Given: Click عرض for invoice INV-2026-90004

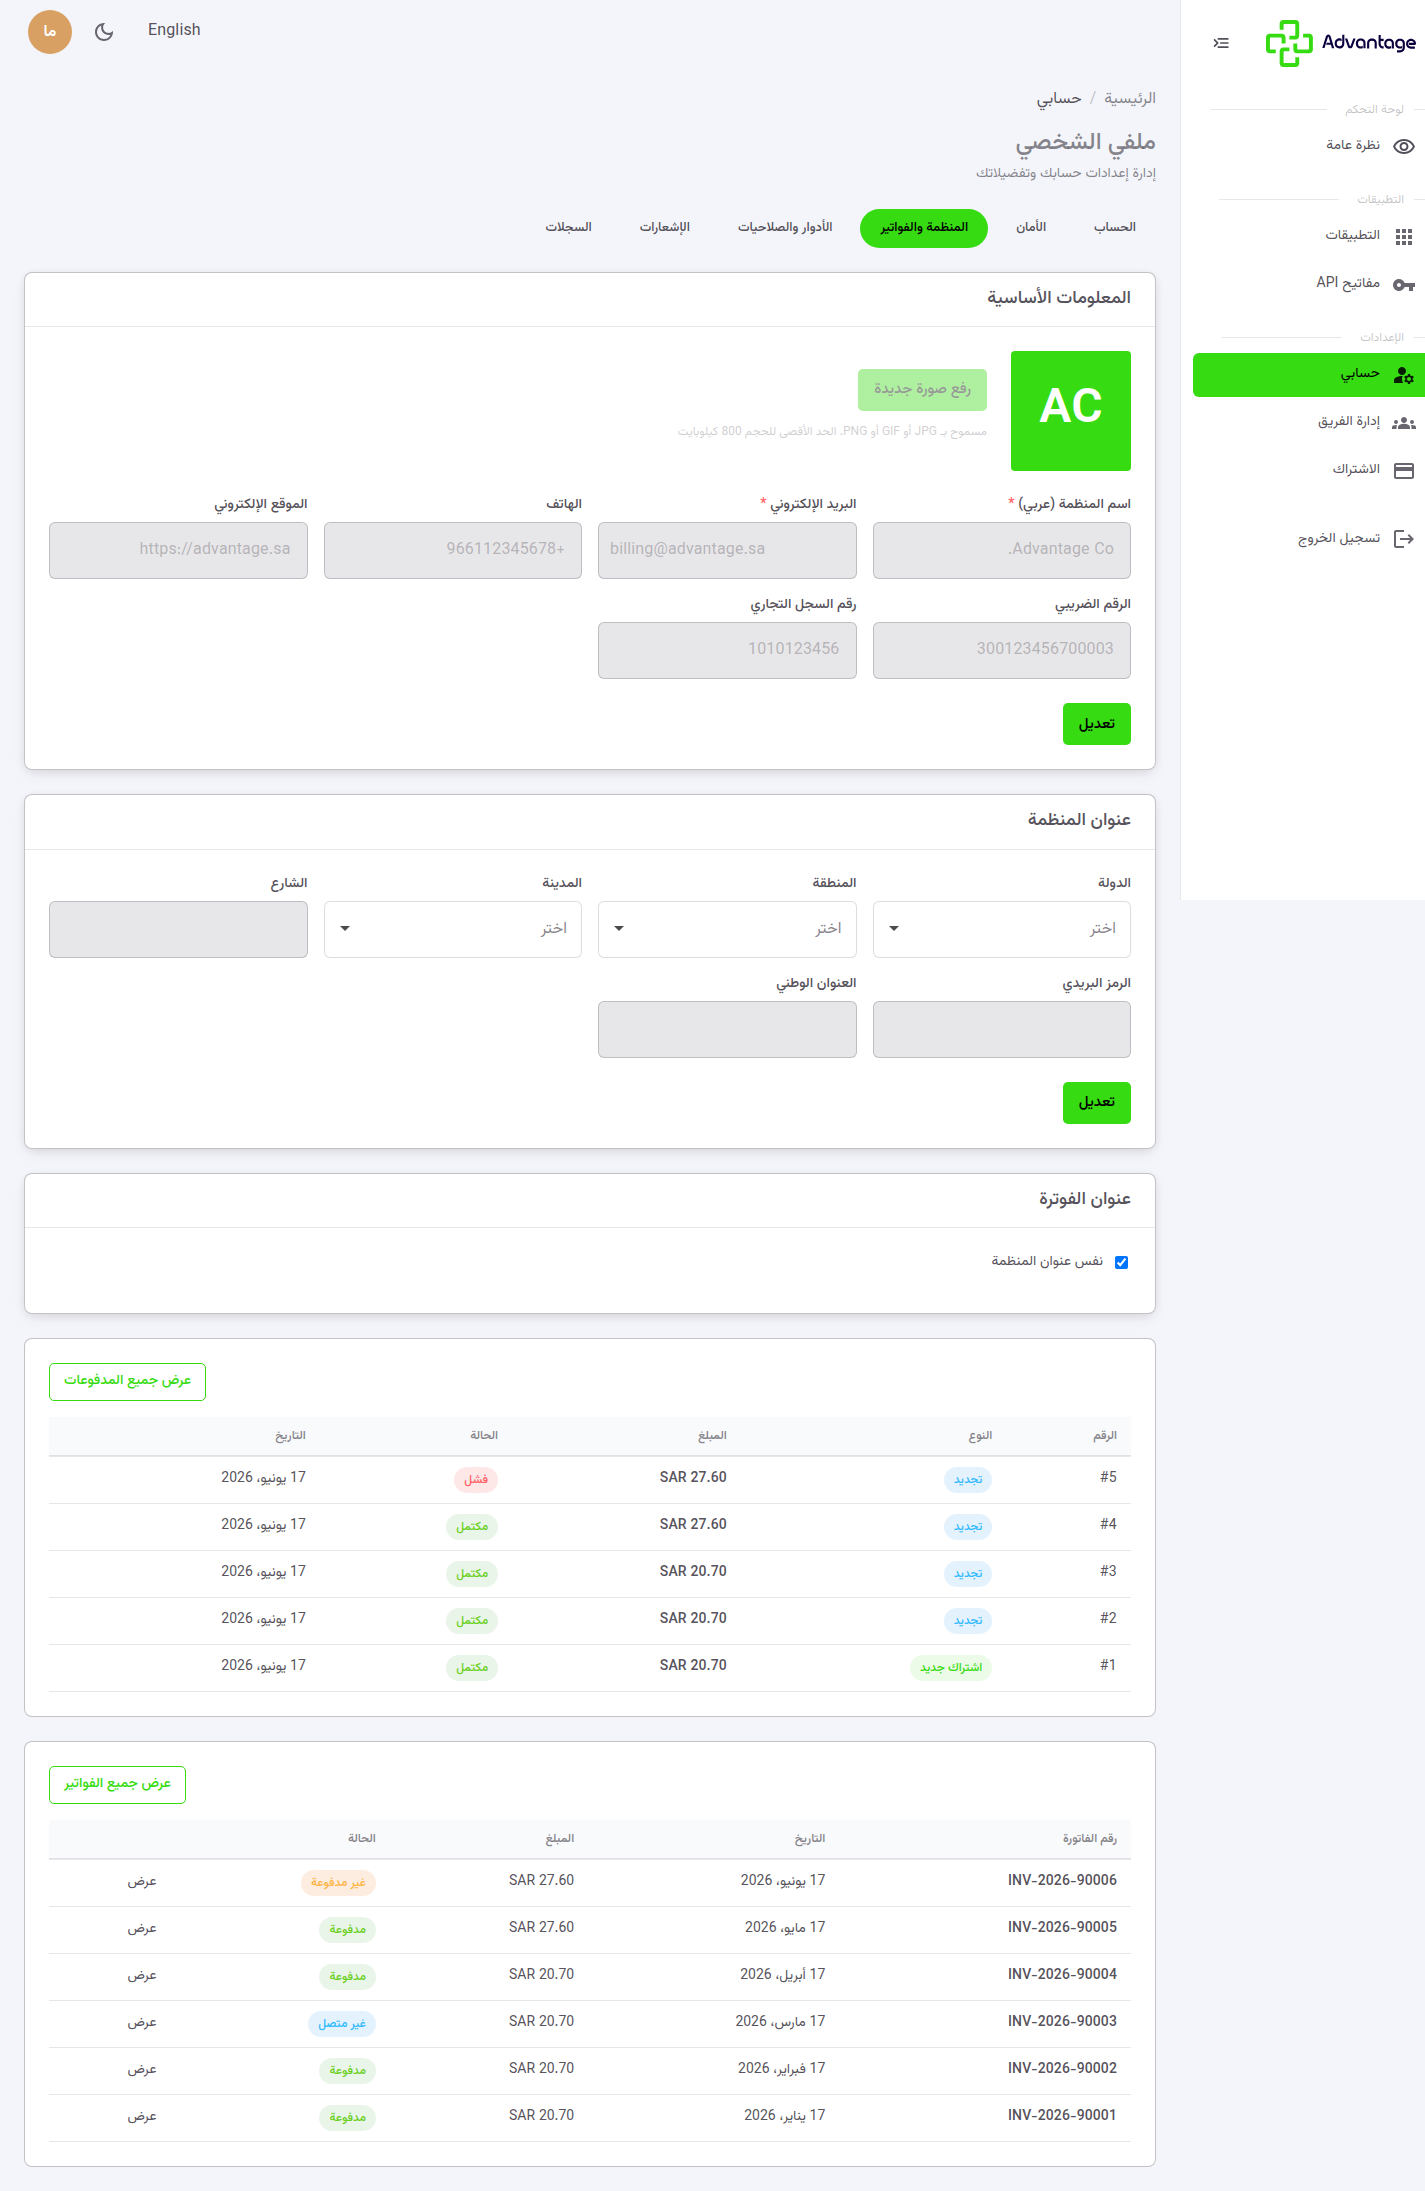Looking at the screenshot, I should point(142,1976).
